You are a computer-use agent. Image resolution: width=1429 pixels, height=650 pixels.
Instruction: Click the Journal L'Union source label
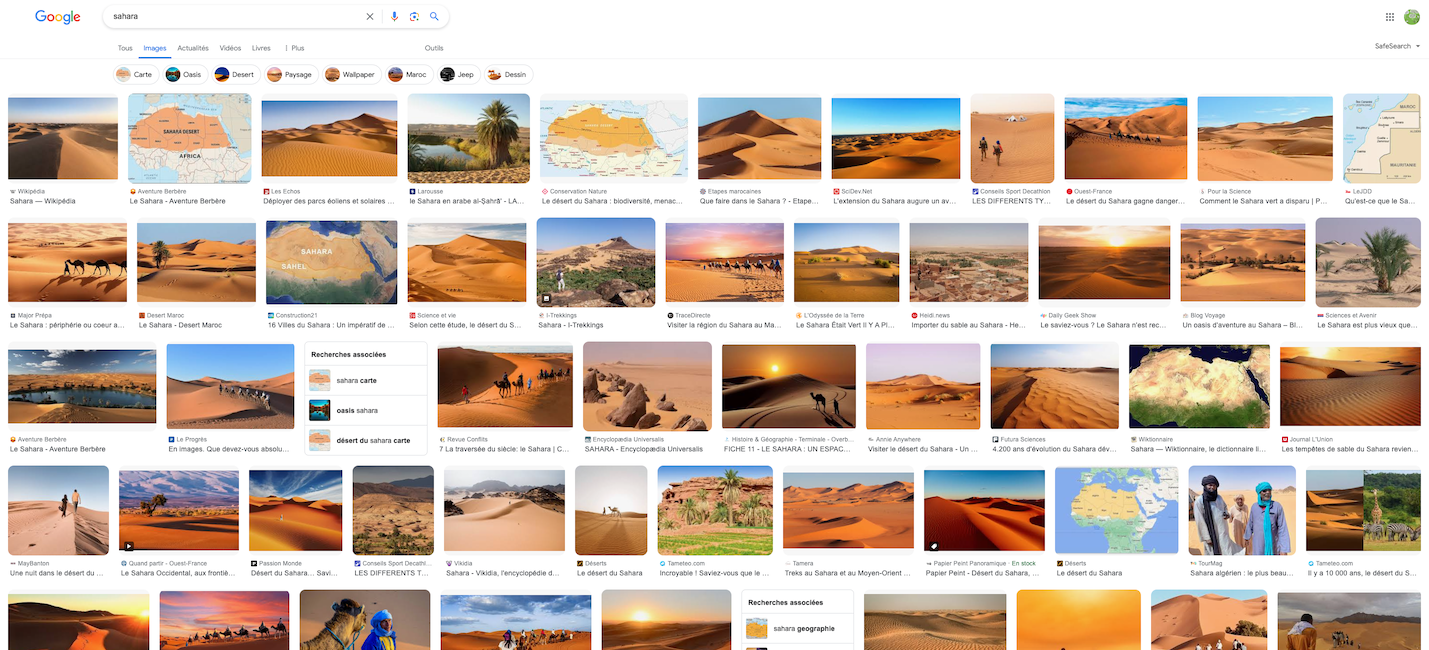tap(1311, 439)
